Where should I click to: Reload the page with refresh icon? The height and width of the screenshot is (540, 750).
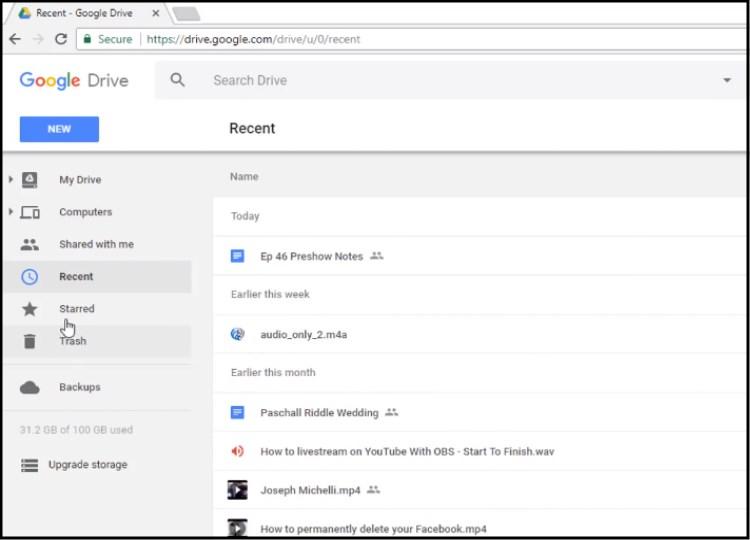pyautogui.click(x=61, y=39)
